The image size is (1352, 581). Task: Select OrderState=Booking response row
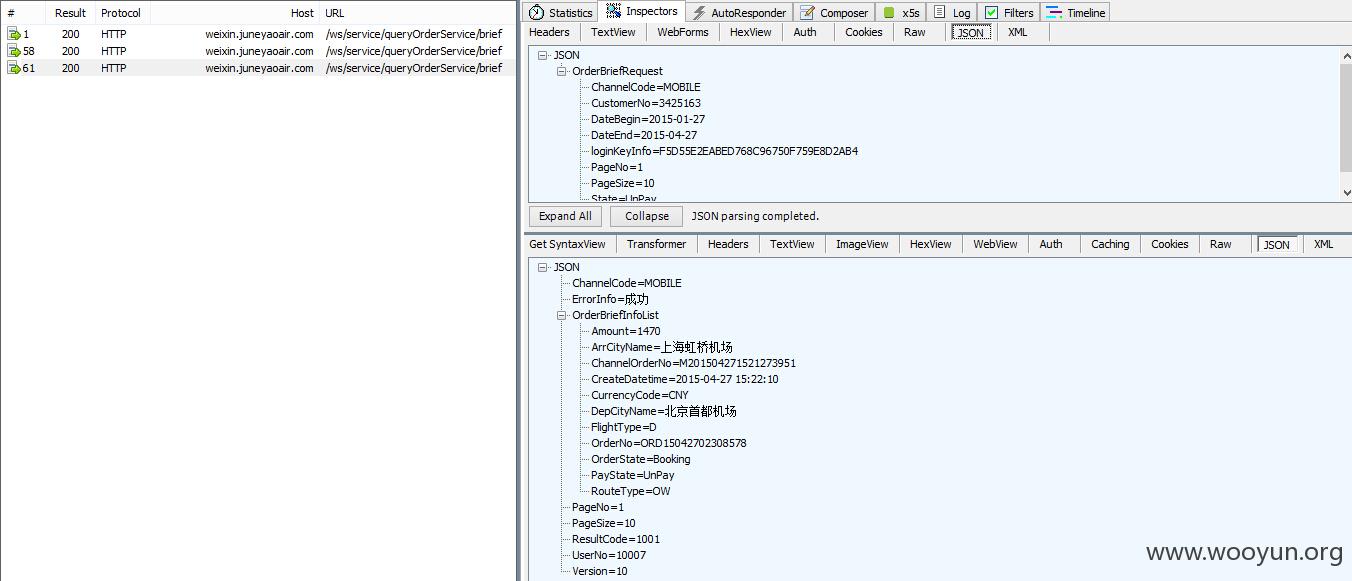tap(641, 459)
